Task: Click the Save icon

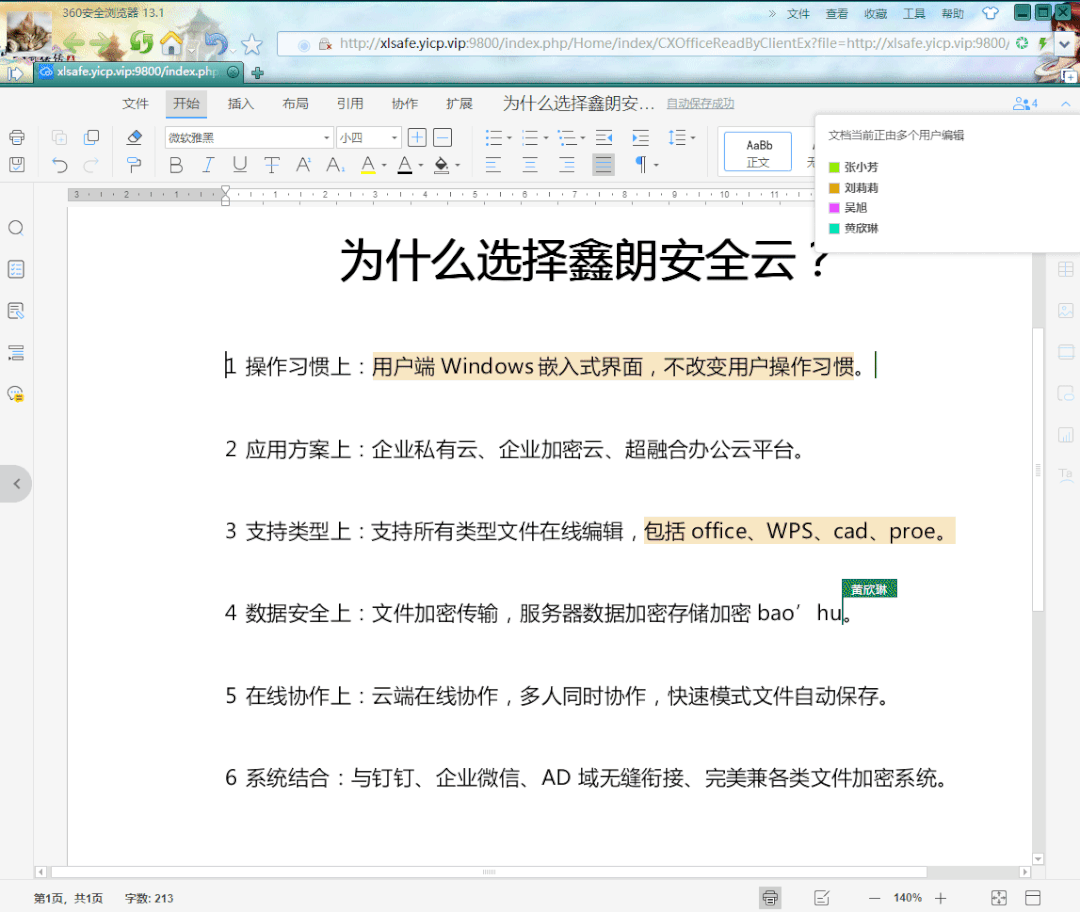Action: (16, 165)
